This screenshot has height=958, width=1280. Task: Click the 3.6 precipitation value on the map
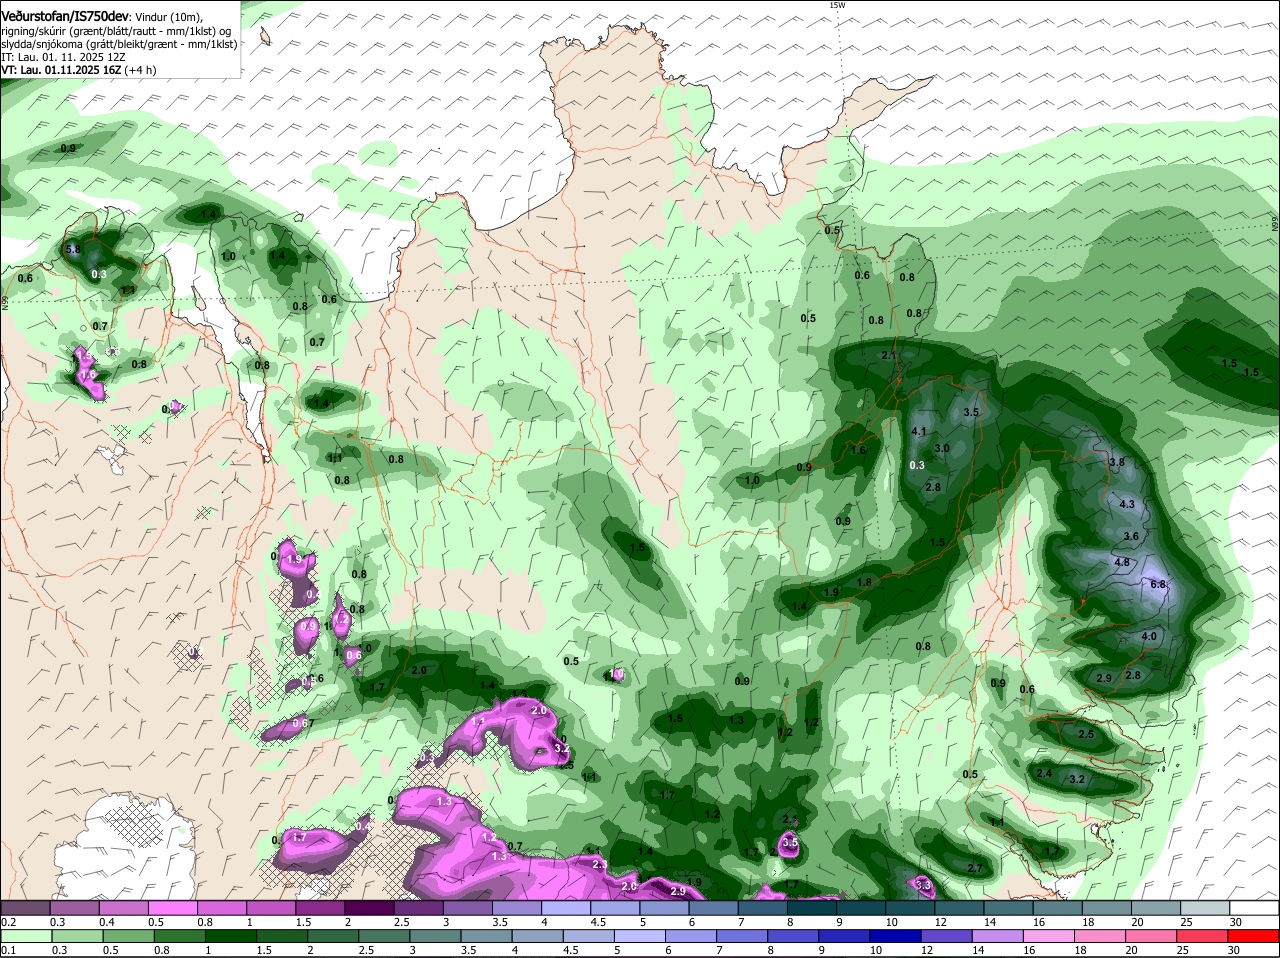tap(1131, 536)
